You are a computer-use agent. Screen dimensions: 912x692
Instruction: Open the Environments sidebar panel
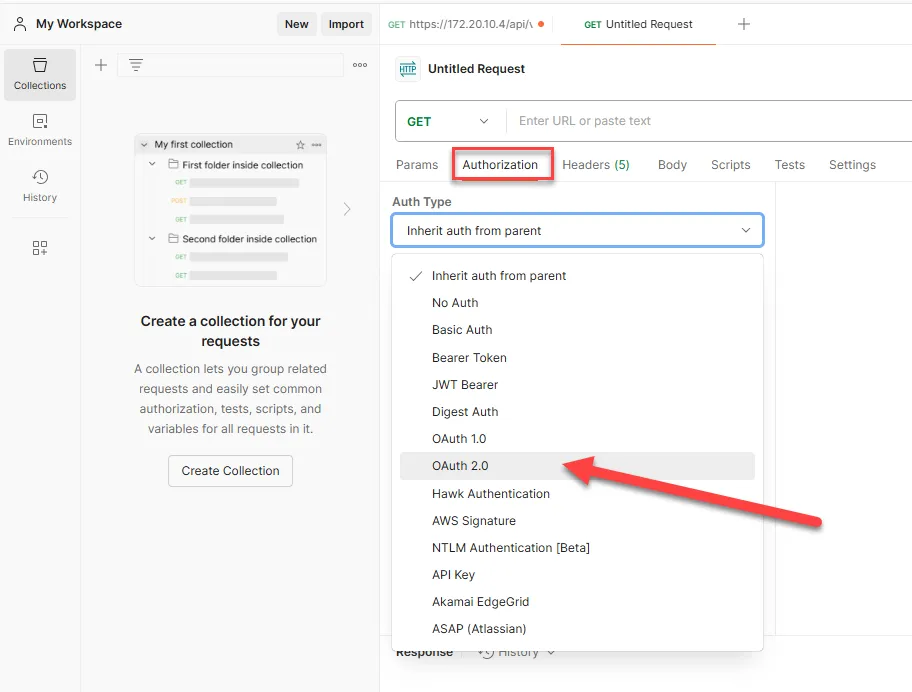pyautogui.click(x=40, y=130)
